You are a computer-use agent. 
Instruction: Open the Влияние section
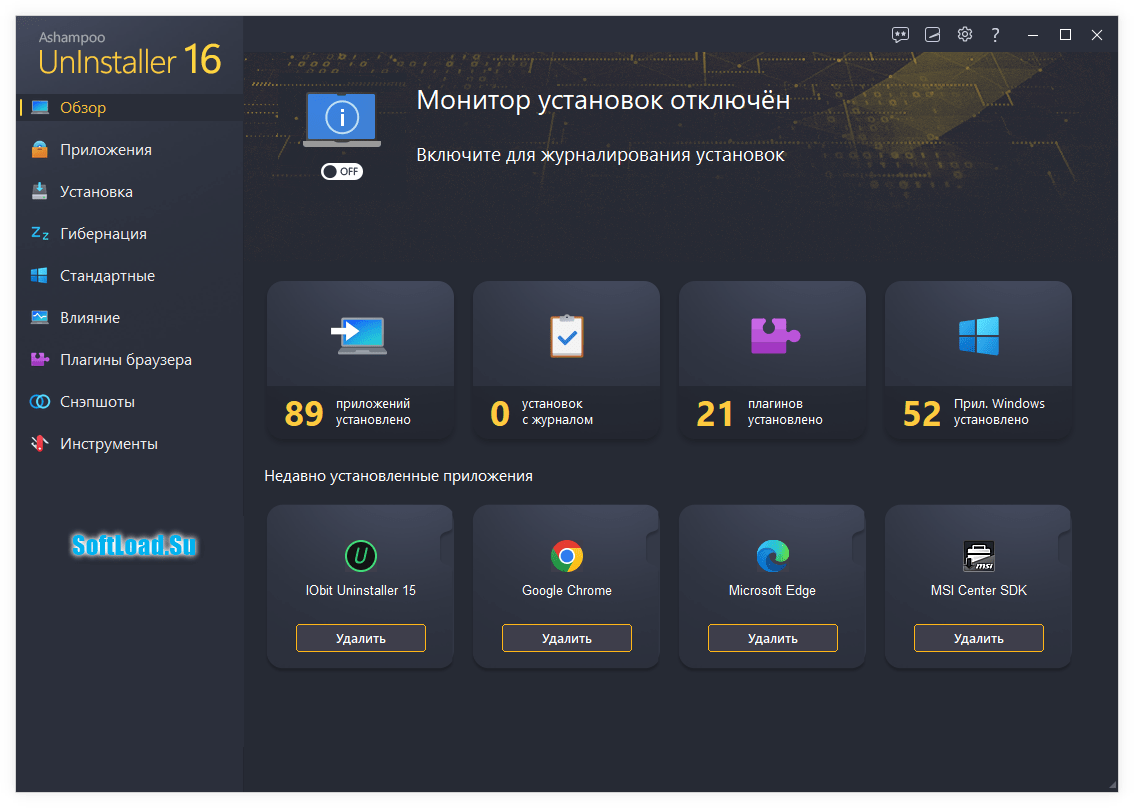[129, 318]
